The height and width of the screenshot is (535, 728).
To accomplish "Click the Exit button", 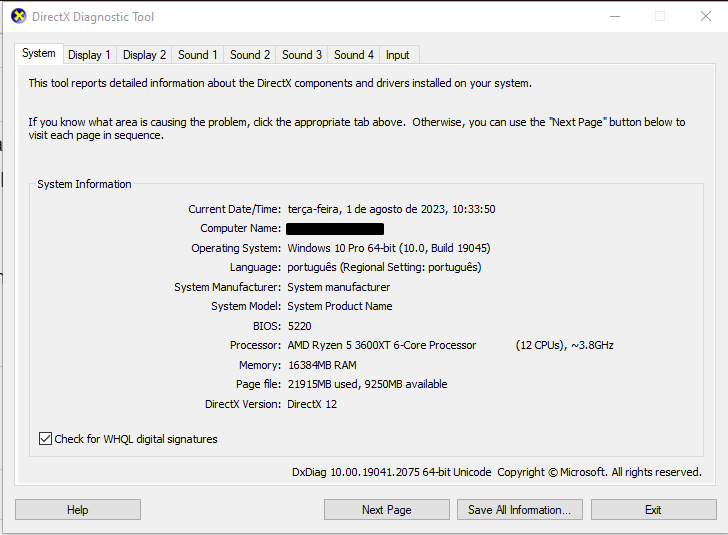I will pos(653,509).
